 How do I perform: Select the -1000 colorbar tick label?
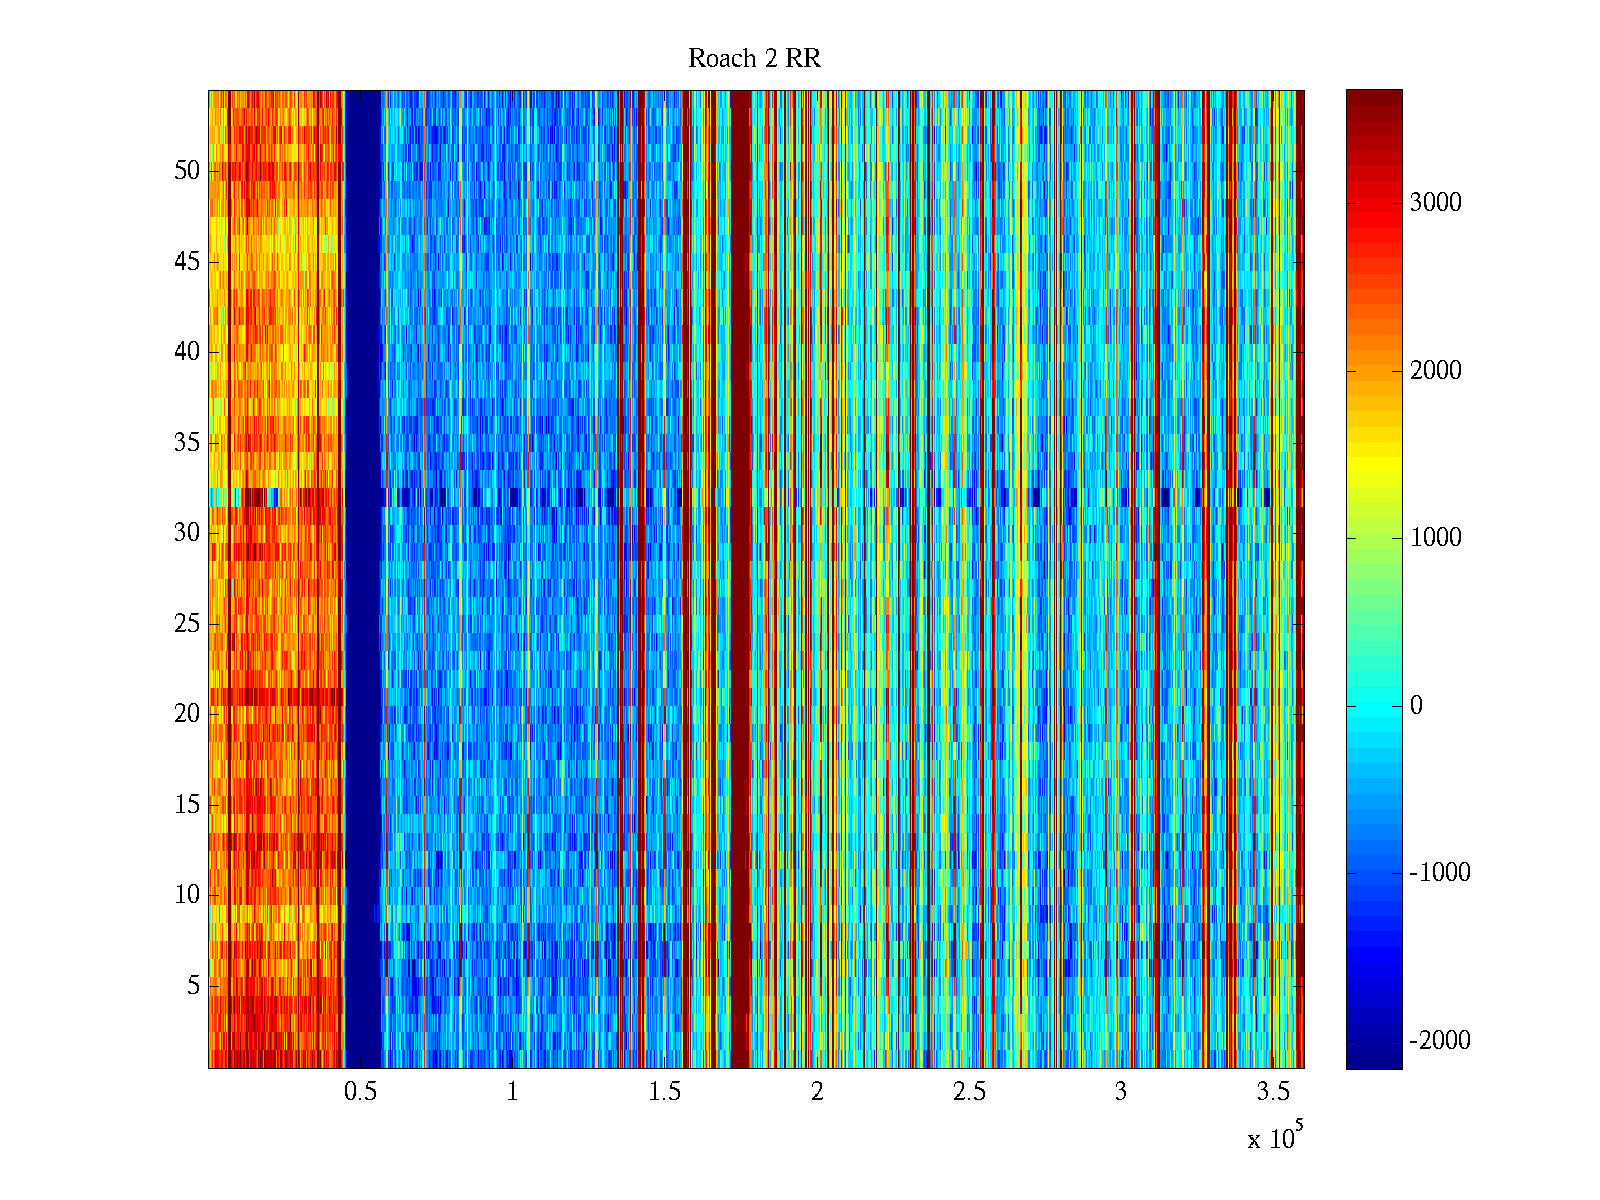(x=1439, y=873)
